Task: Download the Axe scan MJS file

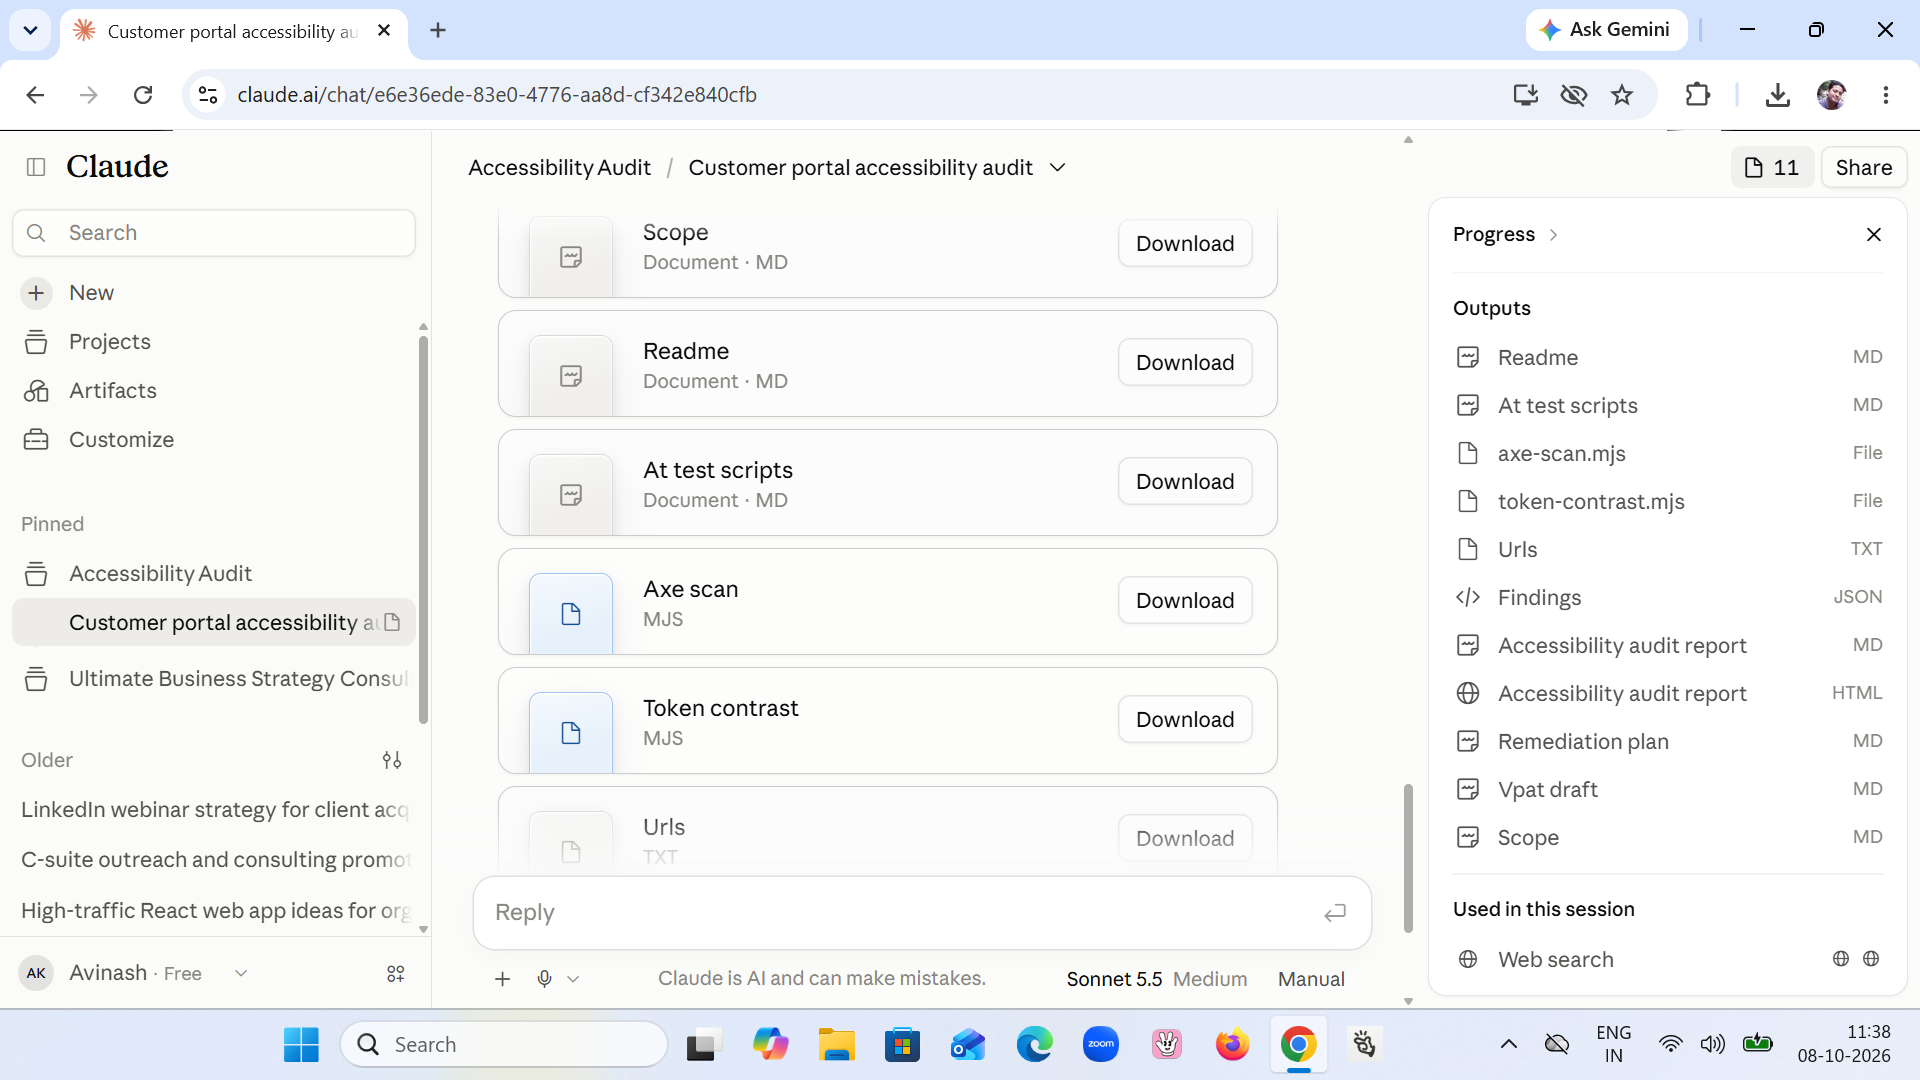Action: pos(1185,601)
